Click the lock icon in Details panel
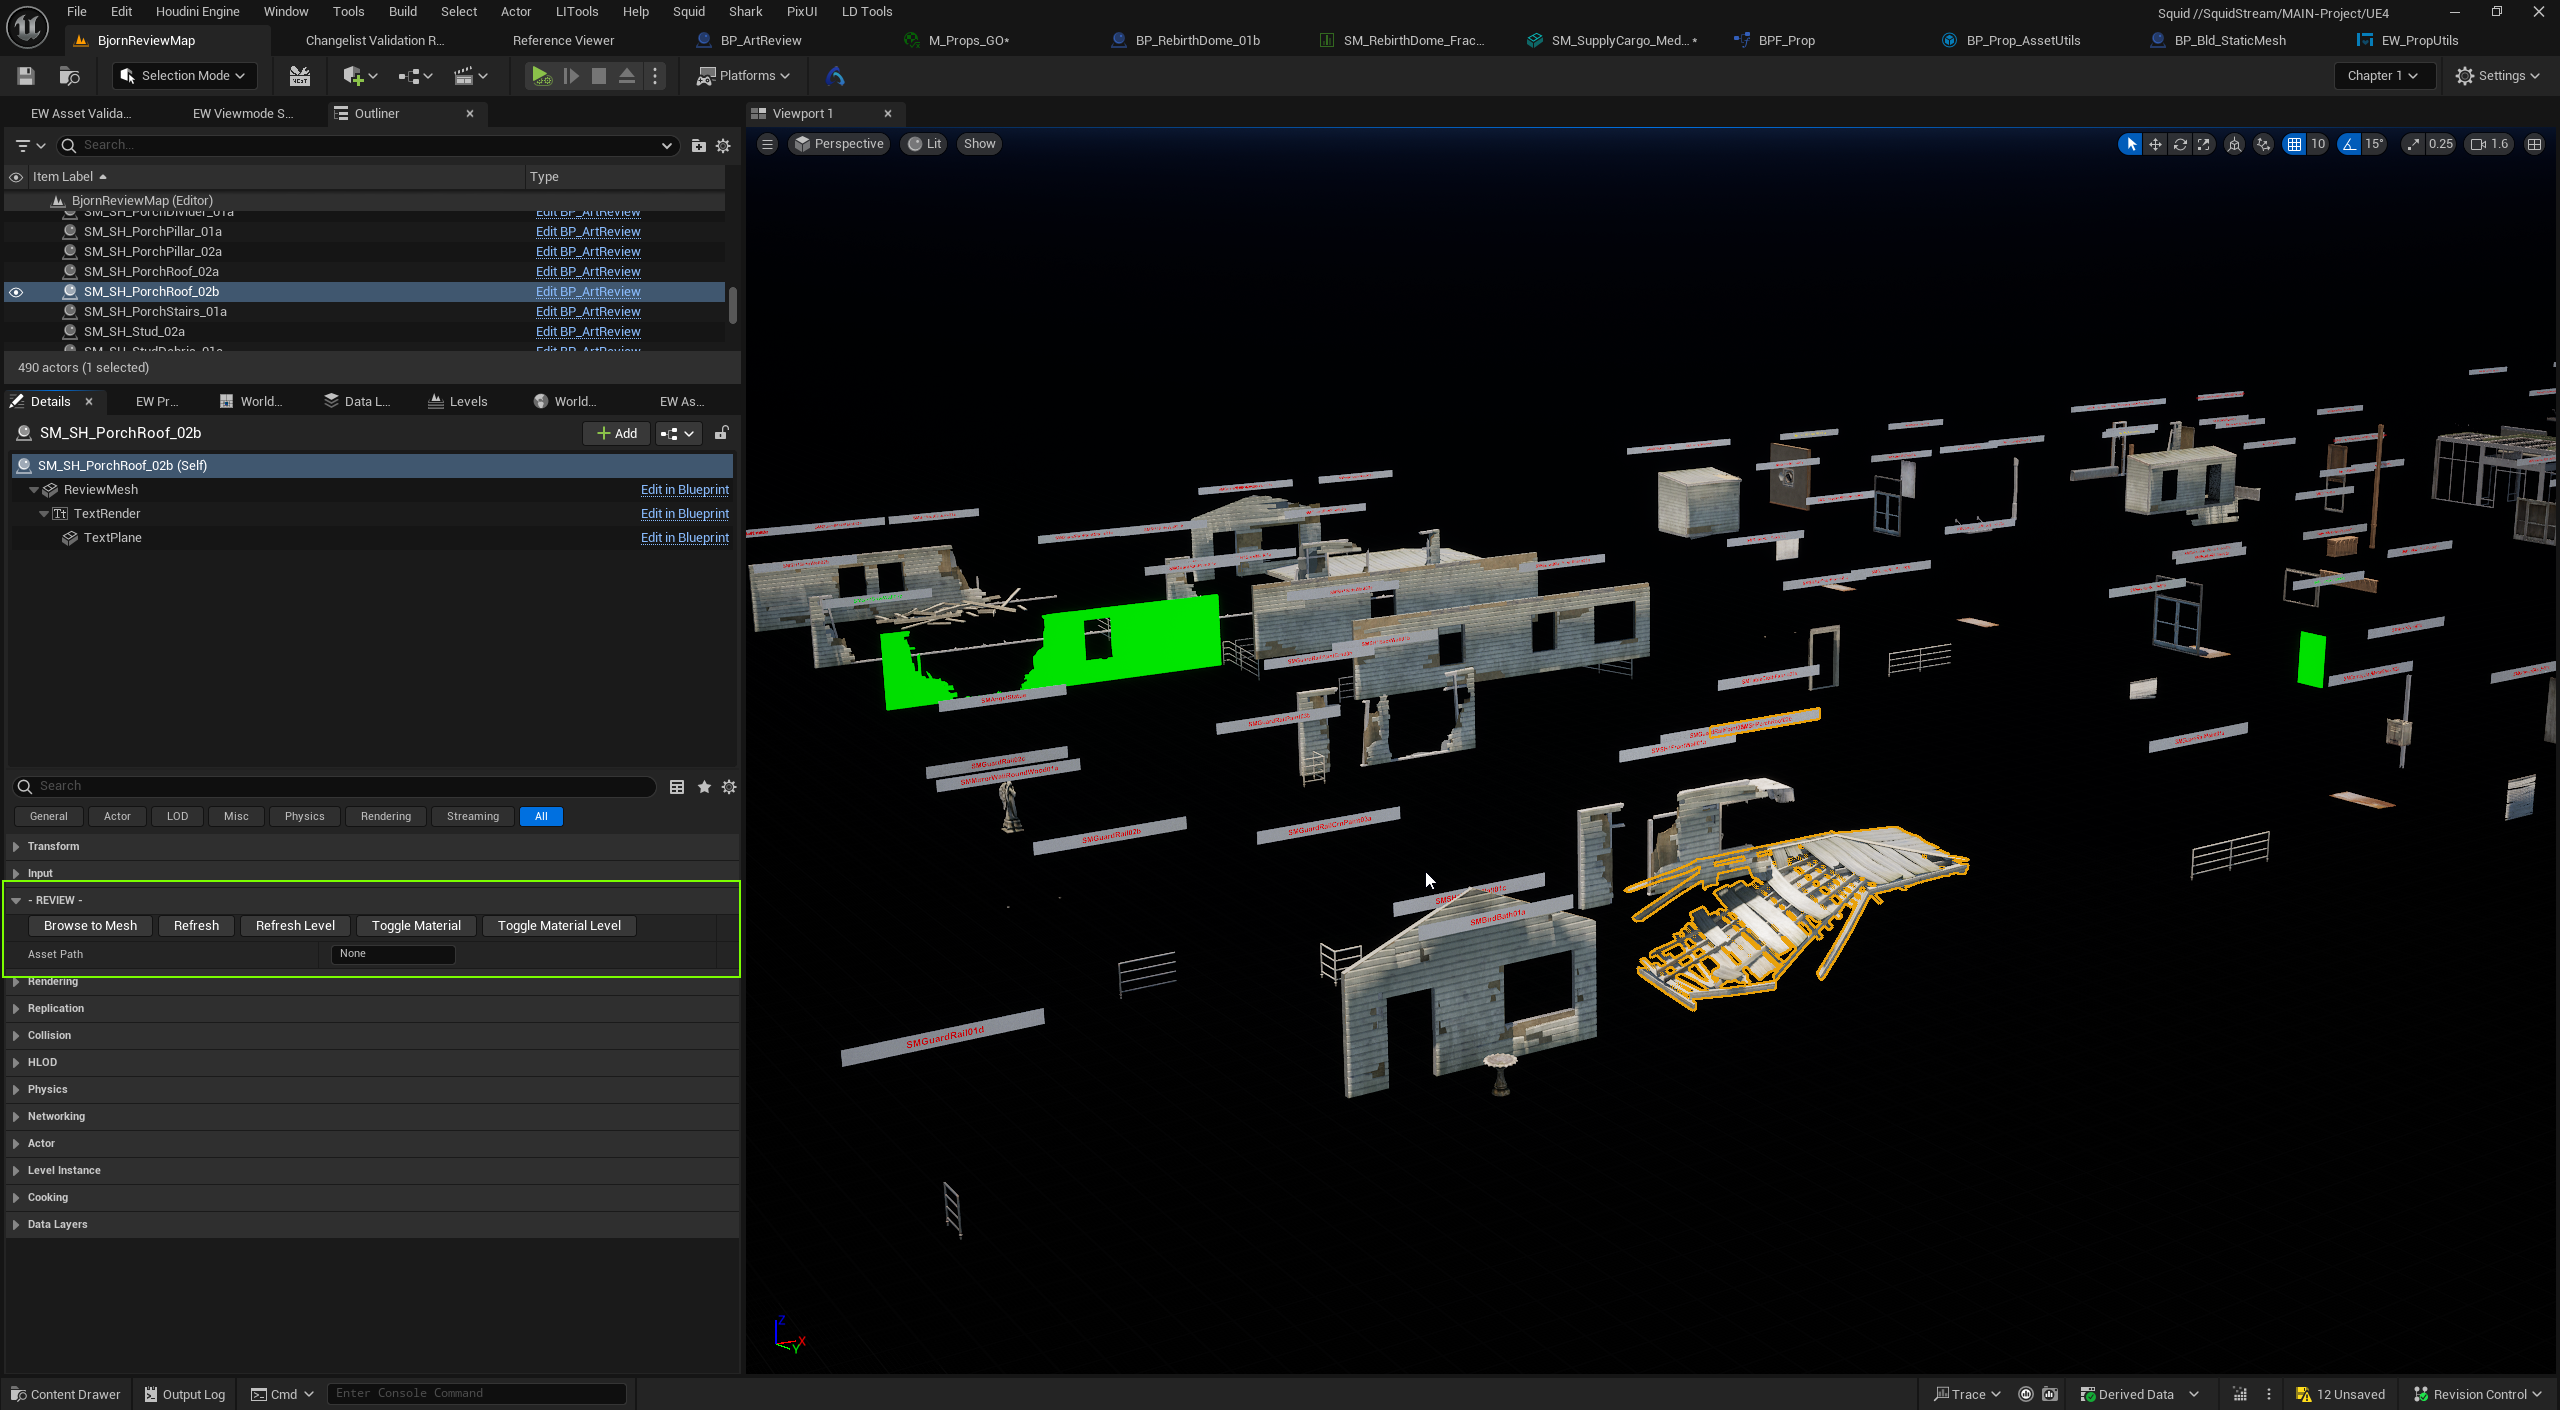The height and width of the screenshot is (1410, 2560). pos(721,433)
